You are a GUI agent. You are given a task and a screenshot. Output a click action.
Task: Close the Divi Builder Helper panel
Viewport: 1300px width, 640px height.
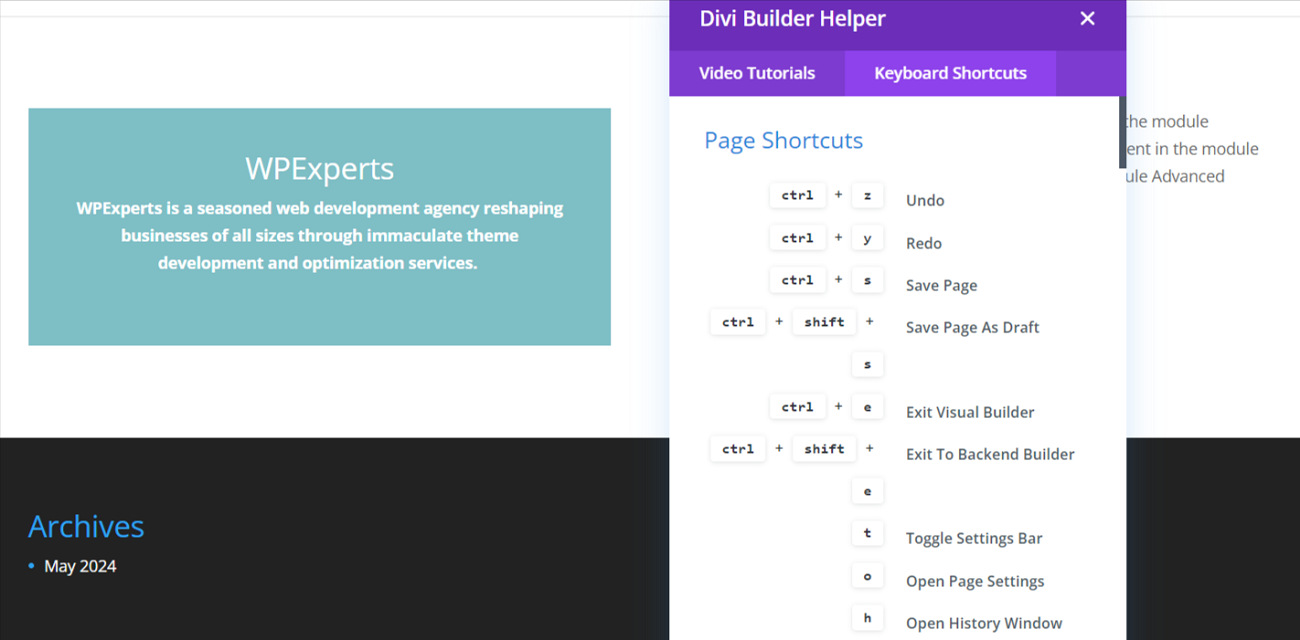tap(1088, 18)
